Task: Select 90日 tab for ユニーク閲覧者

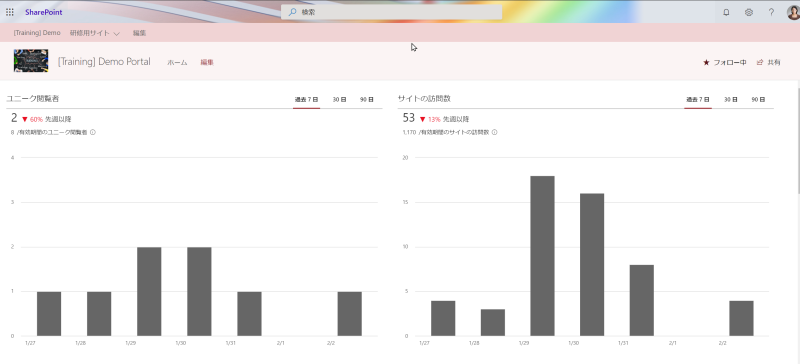Action: point(366,100)
